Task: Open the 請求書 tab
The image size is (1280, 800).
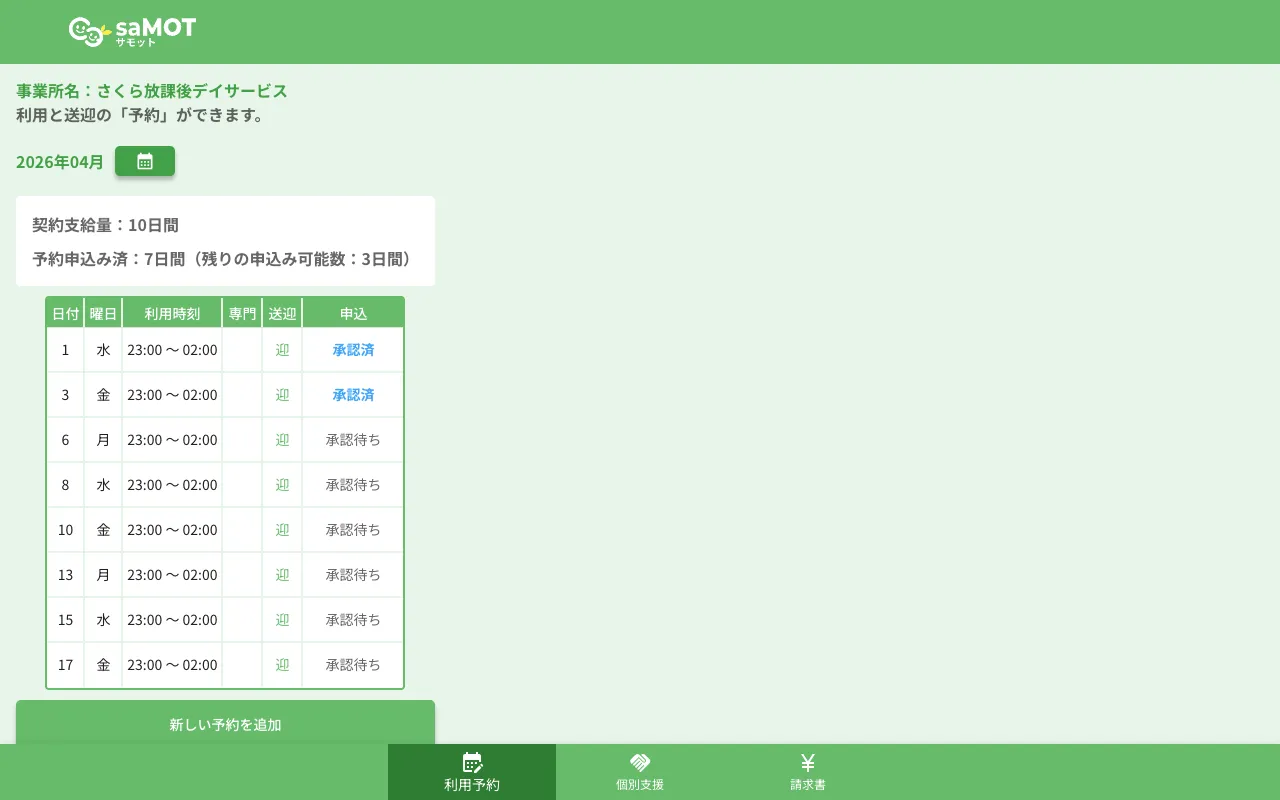Action: [808, 772]
